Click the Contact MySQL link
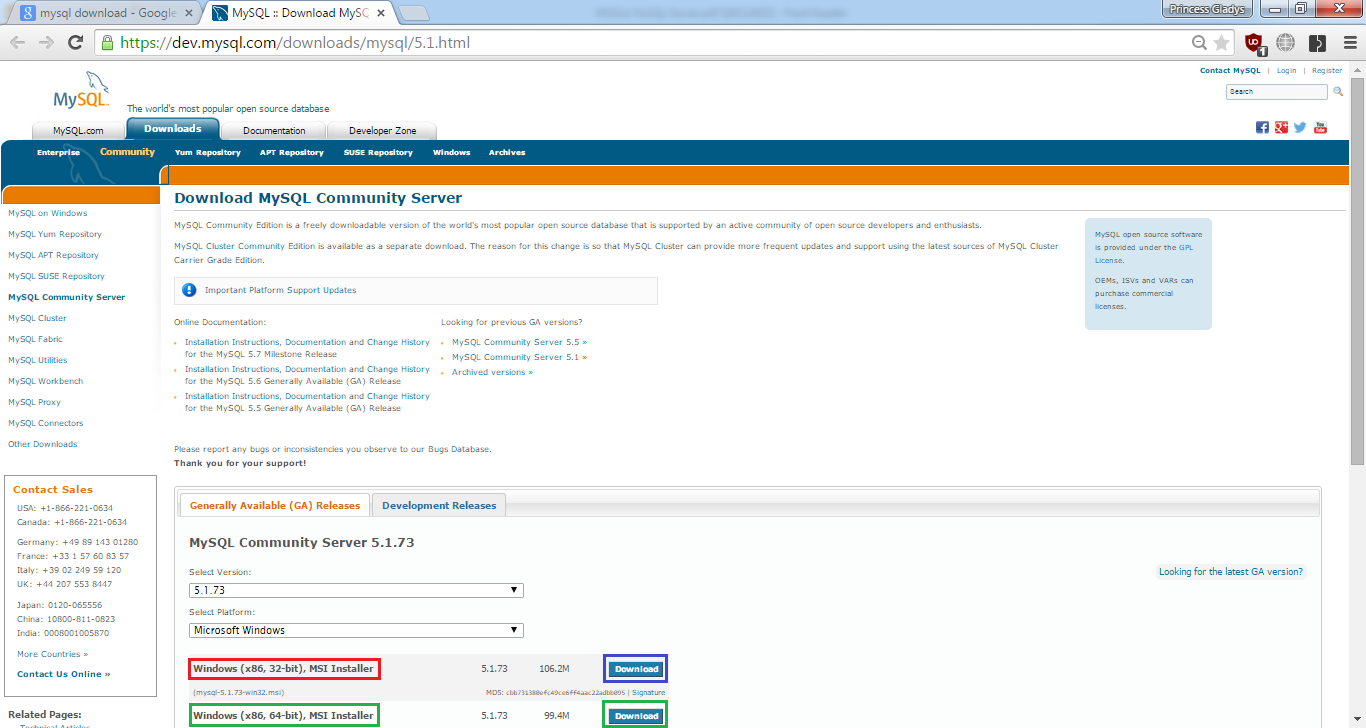 pos(1230,71)
